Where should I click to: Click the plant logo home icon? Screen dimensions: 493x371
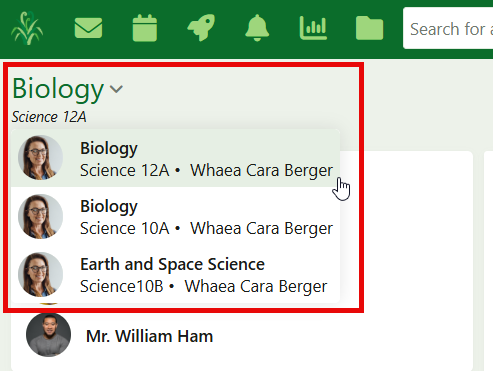point(27,28)
